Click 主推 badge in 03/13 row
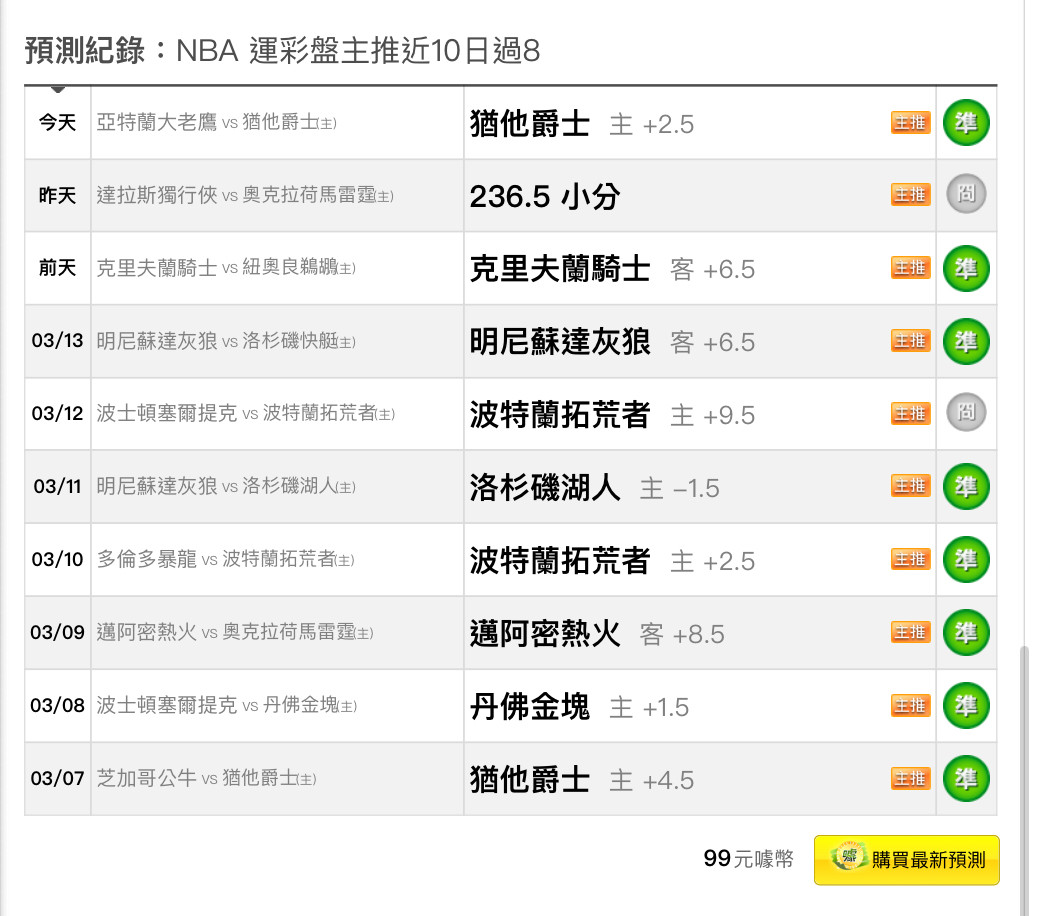The height and width of the screenshot is (916, 1038). pos(911,340)
